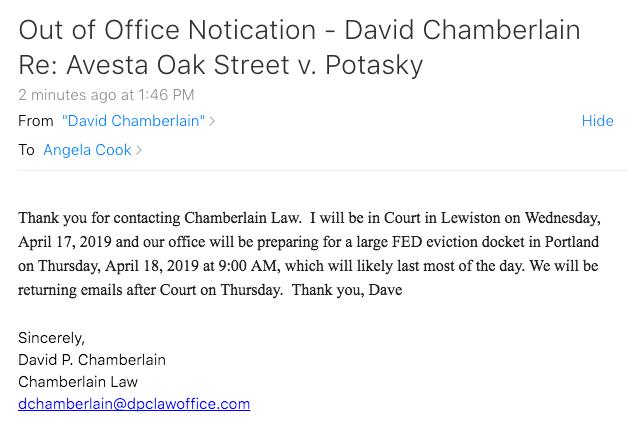Click the To label
Image resolution: width=628 pixels, height=425 pixels.
coord(26,150)
